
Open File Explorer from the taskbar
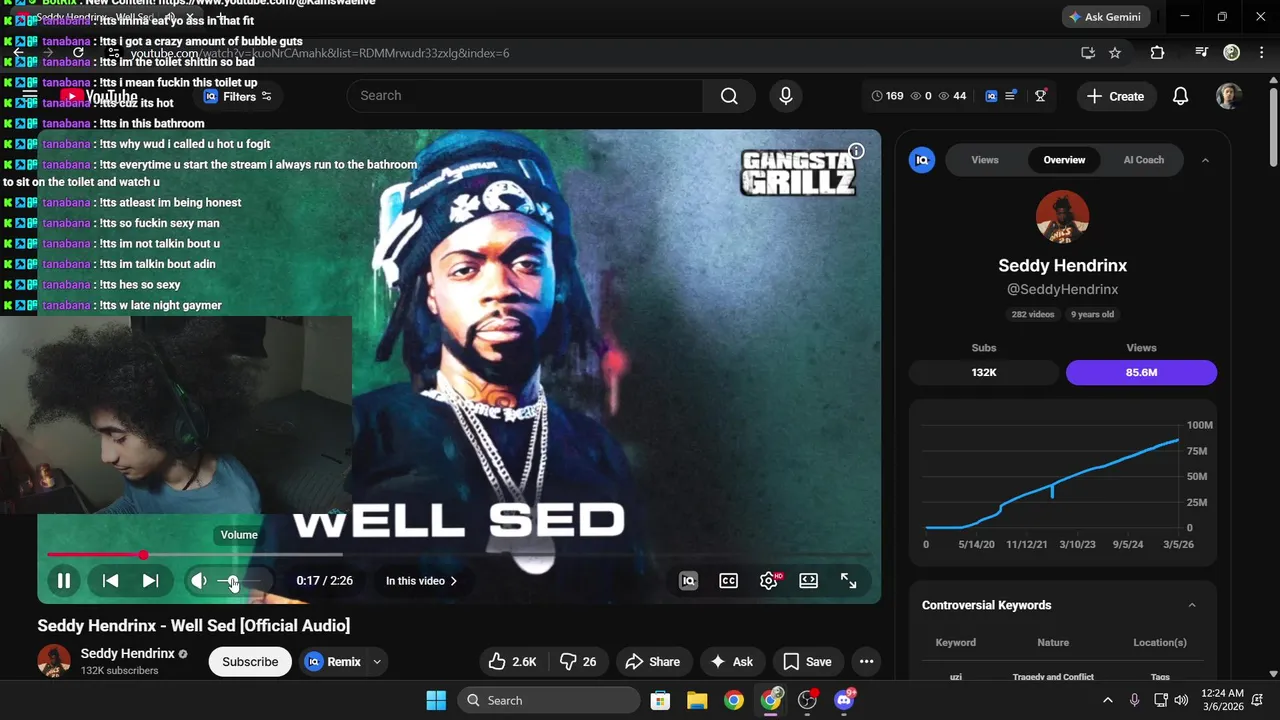tap(697, 700)
